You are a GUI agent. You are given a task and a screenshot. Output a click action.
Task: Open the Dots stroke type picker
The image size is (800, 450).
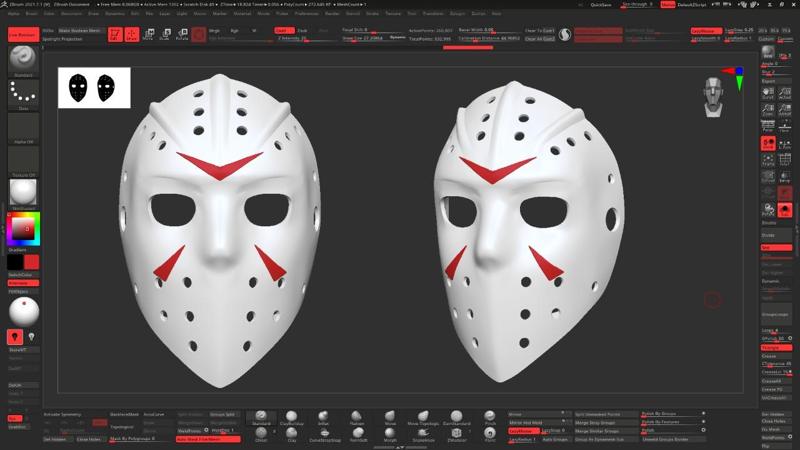(x=23, y=93)
